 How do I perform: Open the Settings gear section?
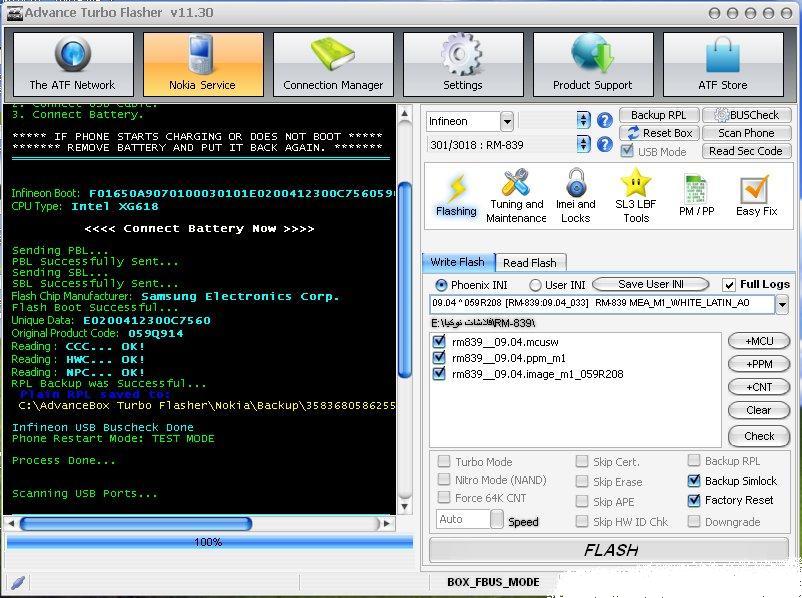tap(463, 64)
